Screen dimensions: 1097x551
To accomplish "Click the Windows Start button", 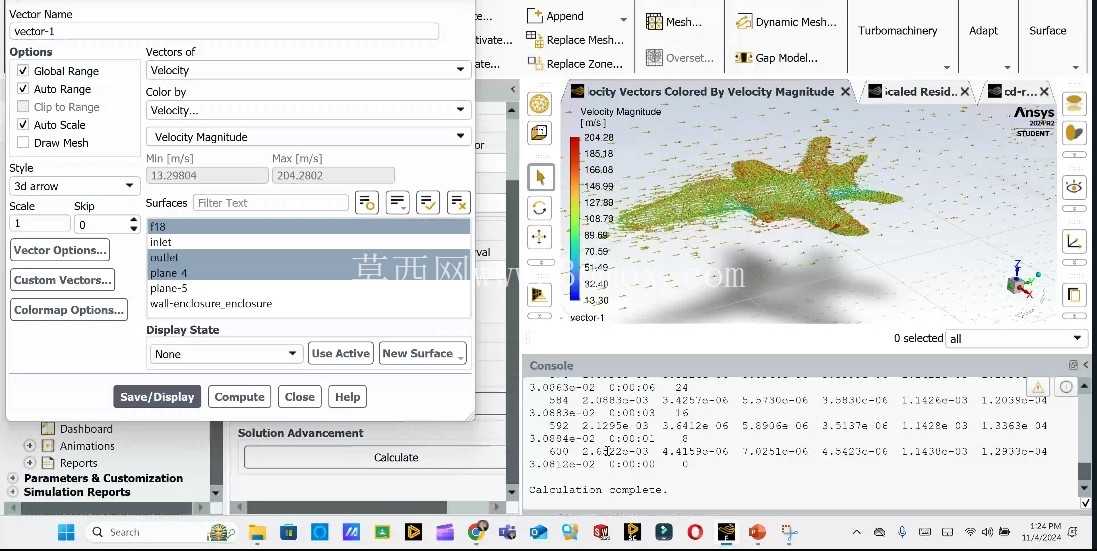I will point(66,532).
